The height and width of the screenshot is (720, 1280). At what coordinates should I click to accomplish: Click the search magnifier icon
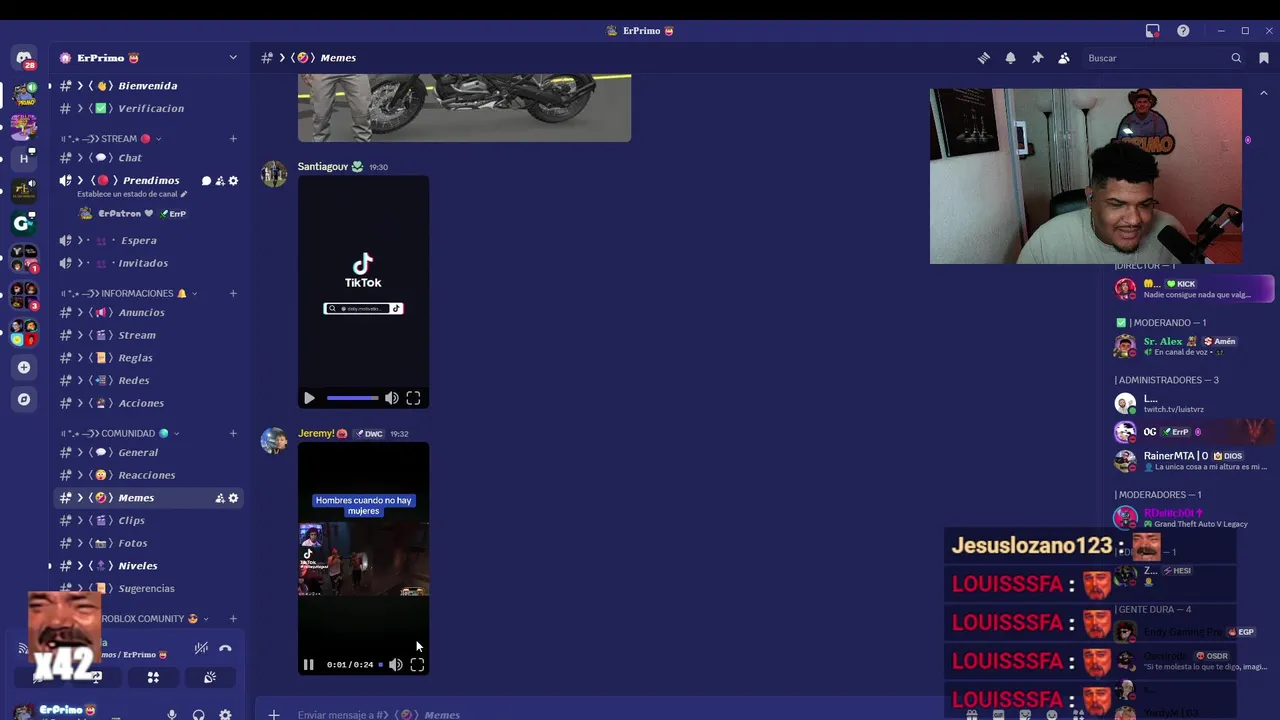click(1236, 58)
